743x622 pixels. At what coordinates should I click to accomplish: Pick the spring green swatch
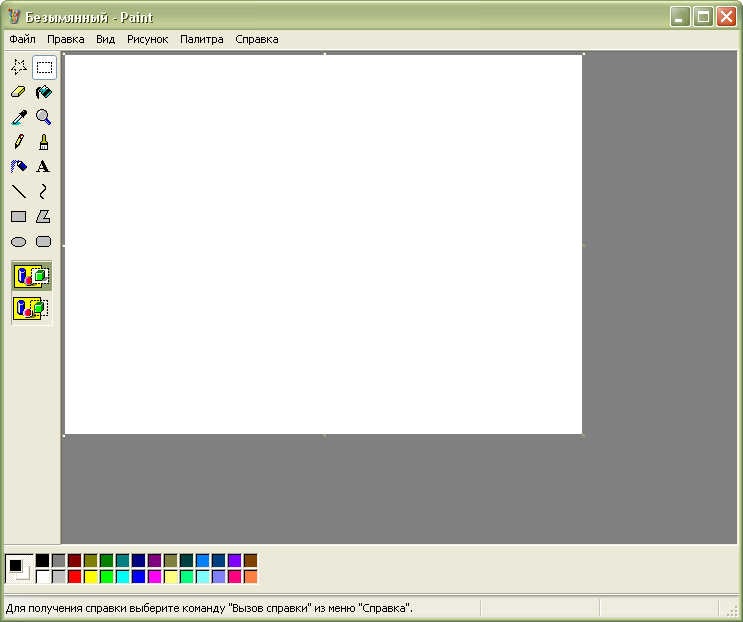click(x=187, y=577)
